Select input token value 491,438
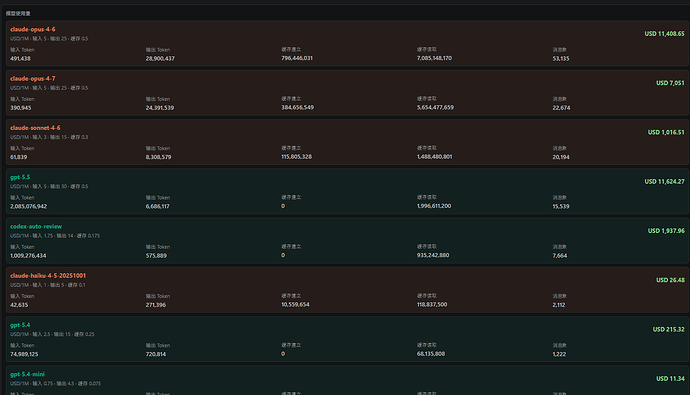 20,59
